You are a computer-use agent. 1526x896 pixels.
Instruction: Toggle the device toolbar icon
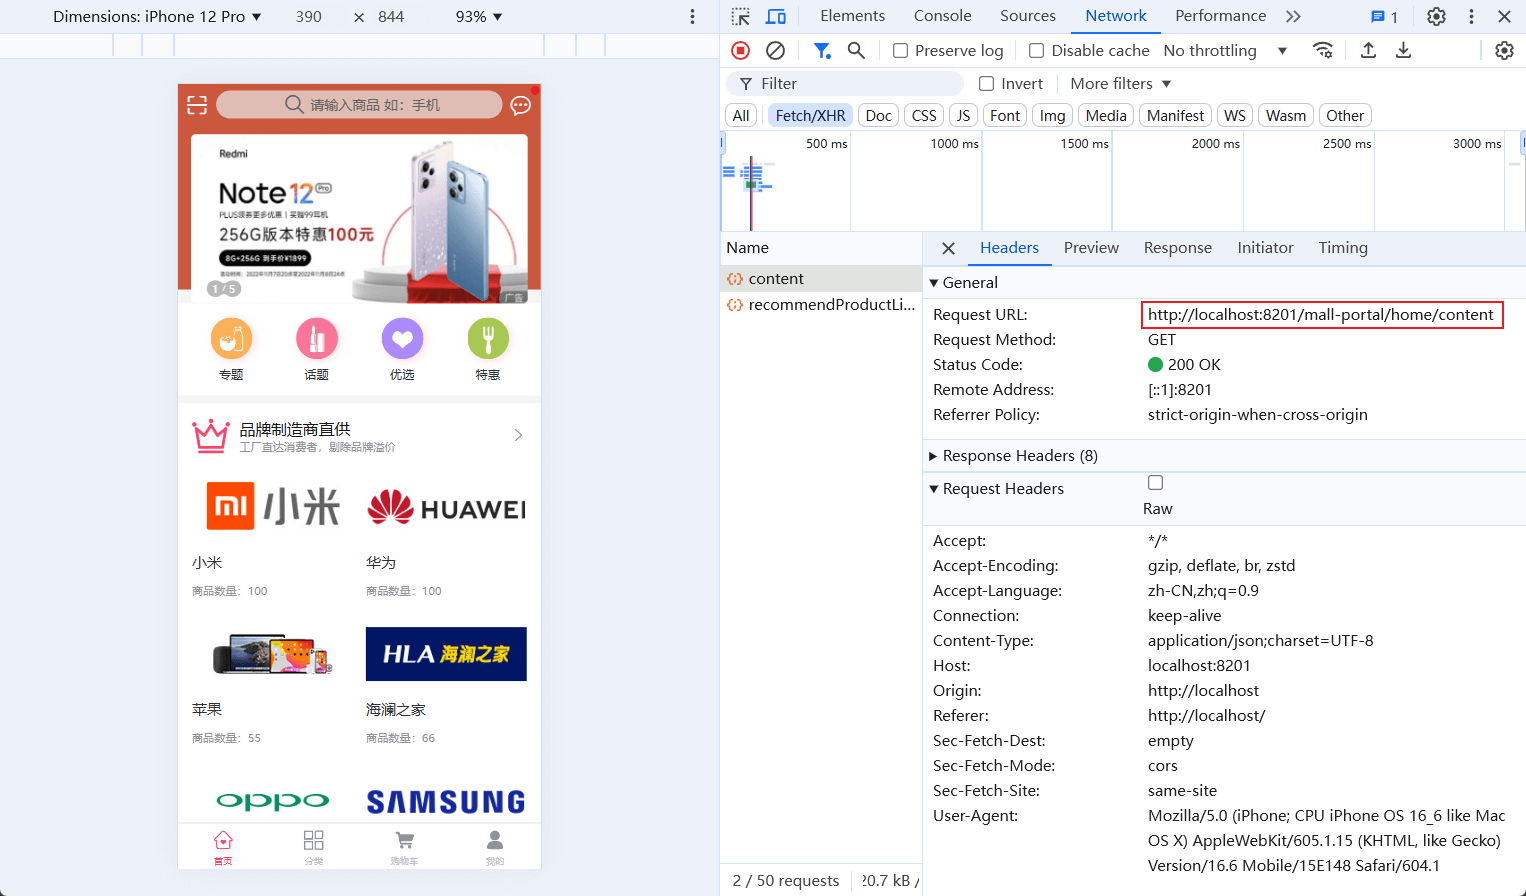click(x=776, y=16)
